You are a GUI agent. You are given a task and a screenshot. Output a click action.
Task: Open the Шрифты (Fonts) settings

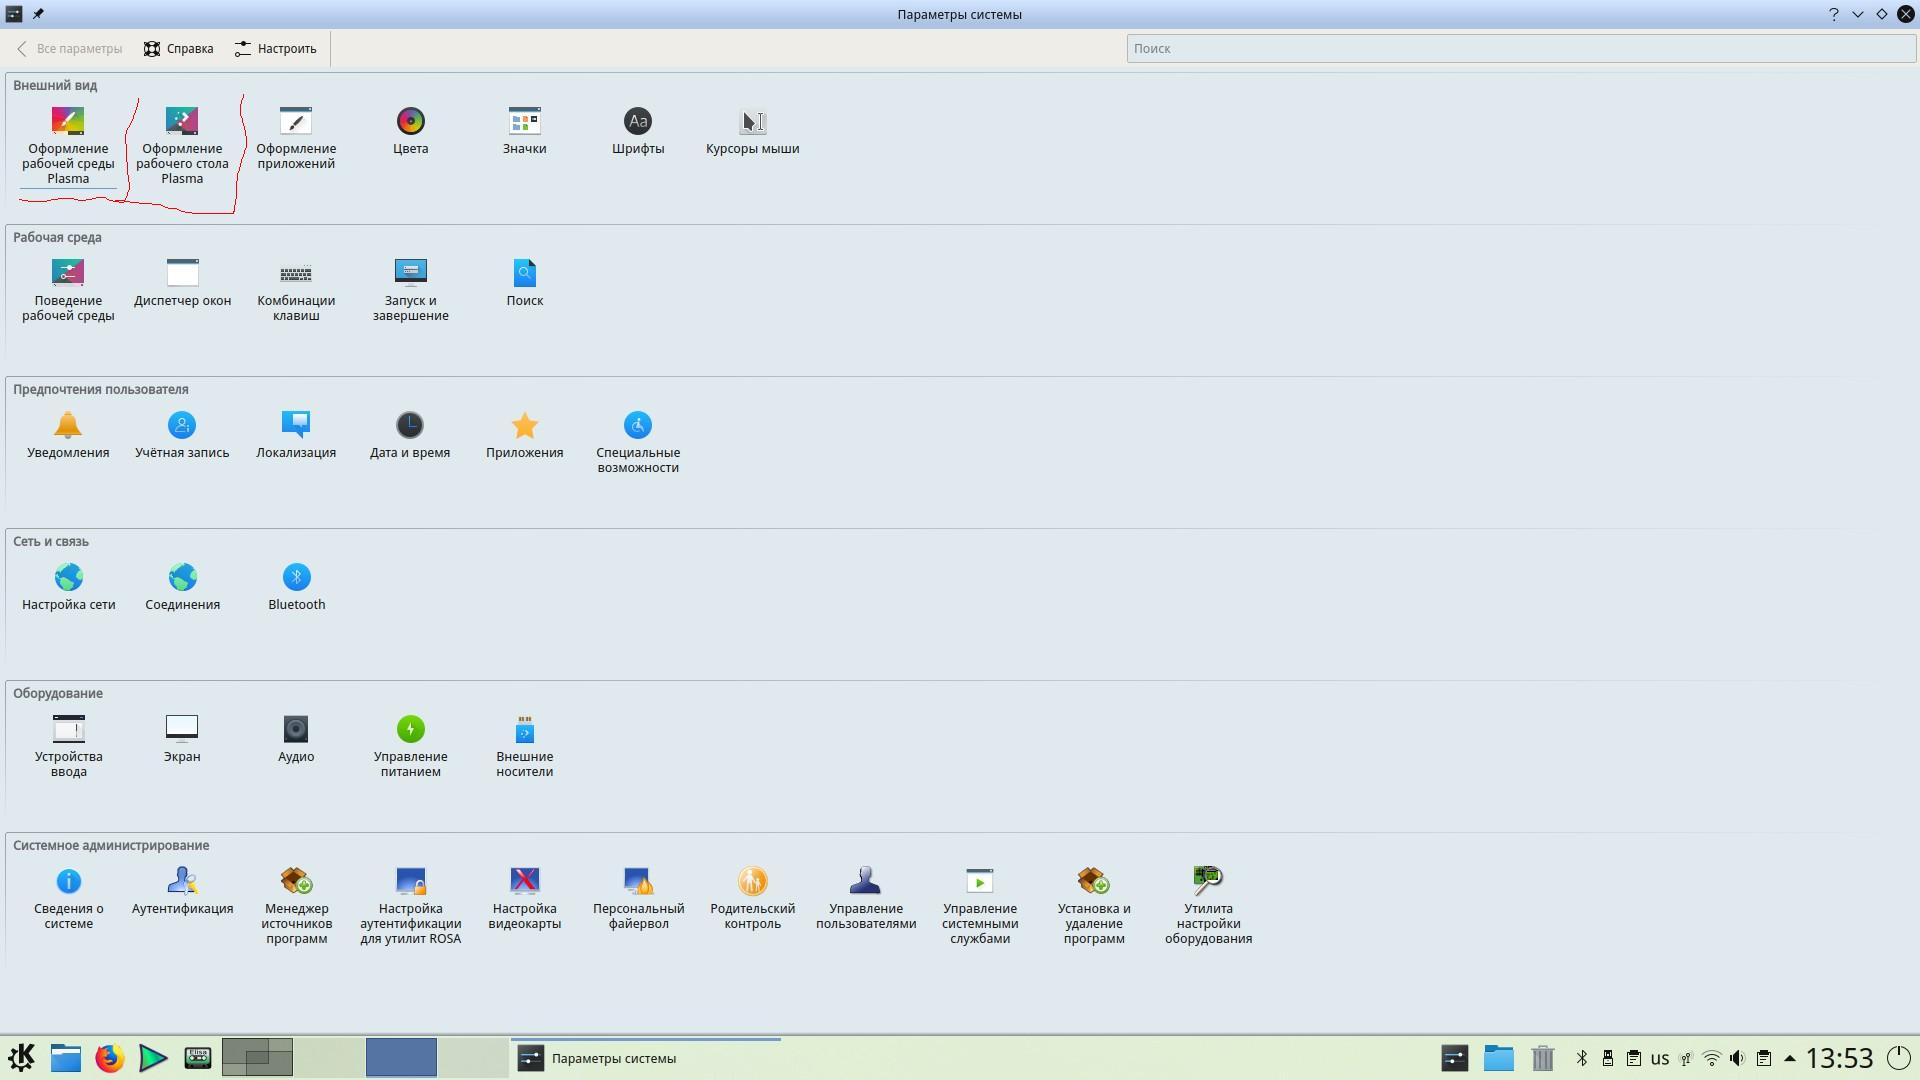coord(638,130)
